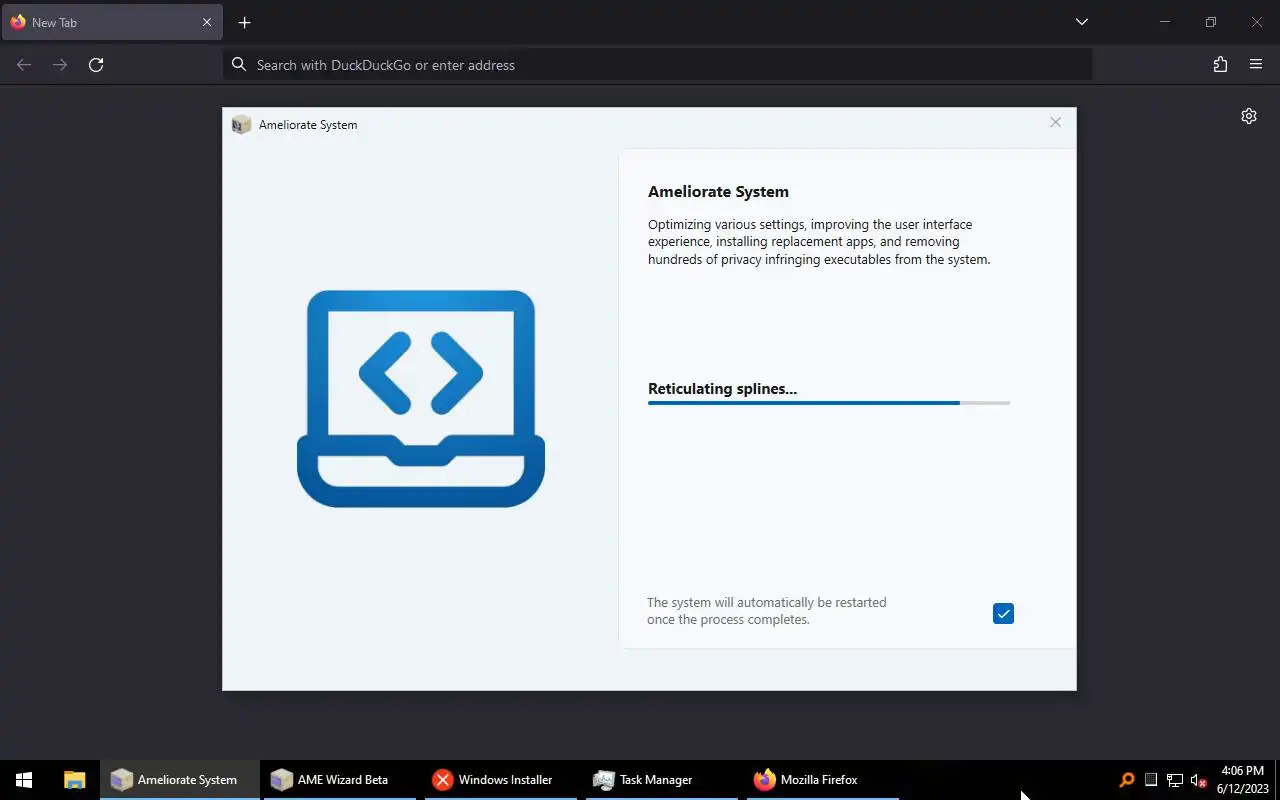The height and width of the screenshot is (800, 1280).
Task: Switch to Ameliorate System taskbar item
Action: [180, 780]
